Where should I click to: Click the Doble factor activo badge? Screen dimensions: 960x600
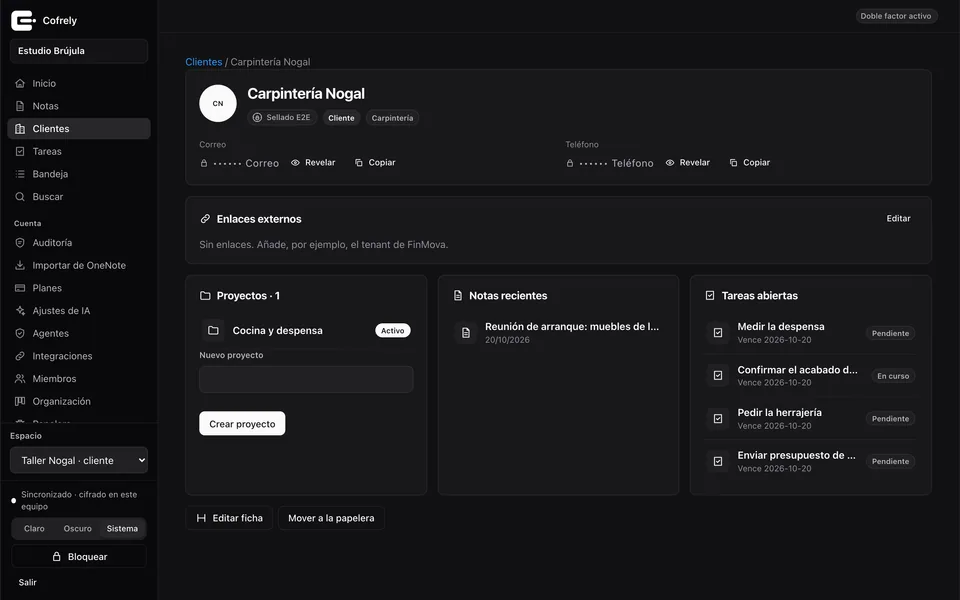click(896, 16)
